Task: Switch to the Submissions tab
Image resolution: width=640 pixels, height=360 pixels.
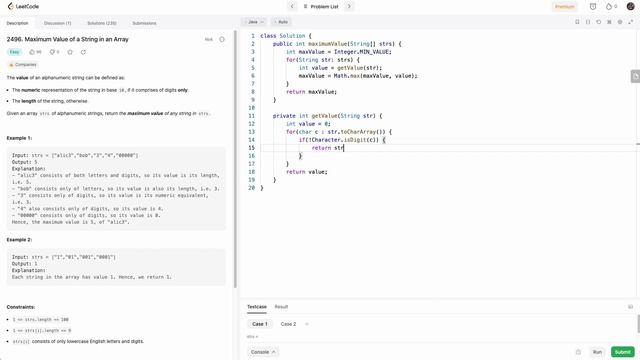Action: point(144,23)
